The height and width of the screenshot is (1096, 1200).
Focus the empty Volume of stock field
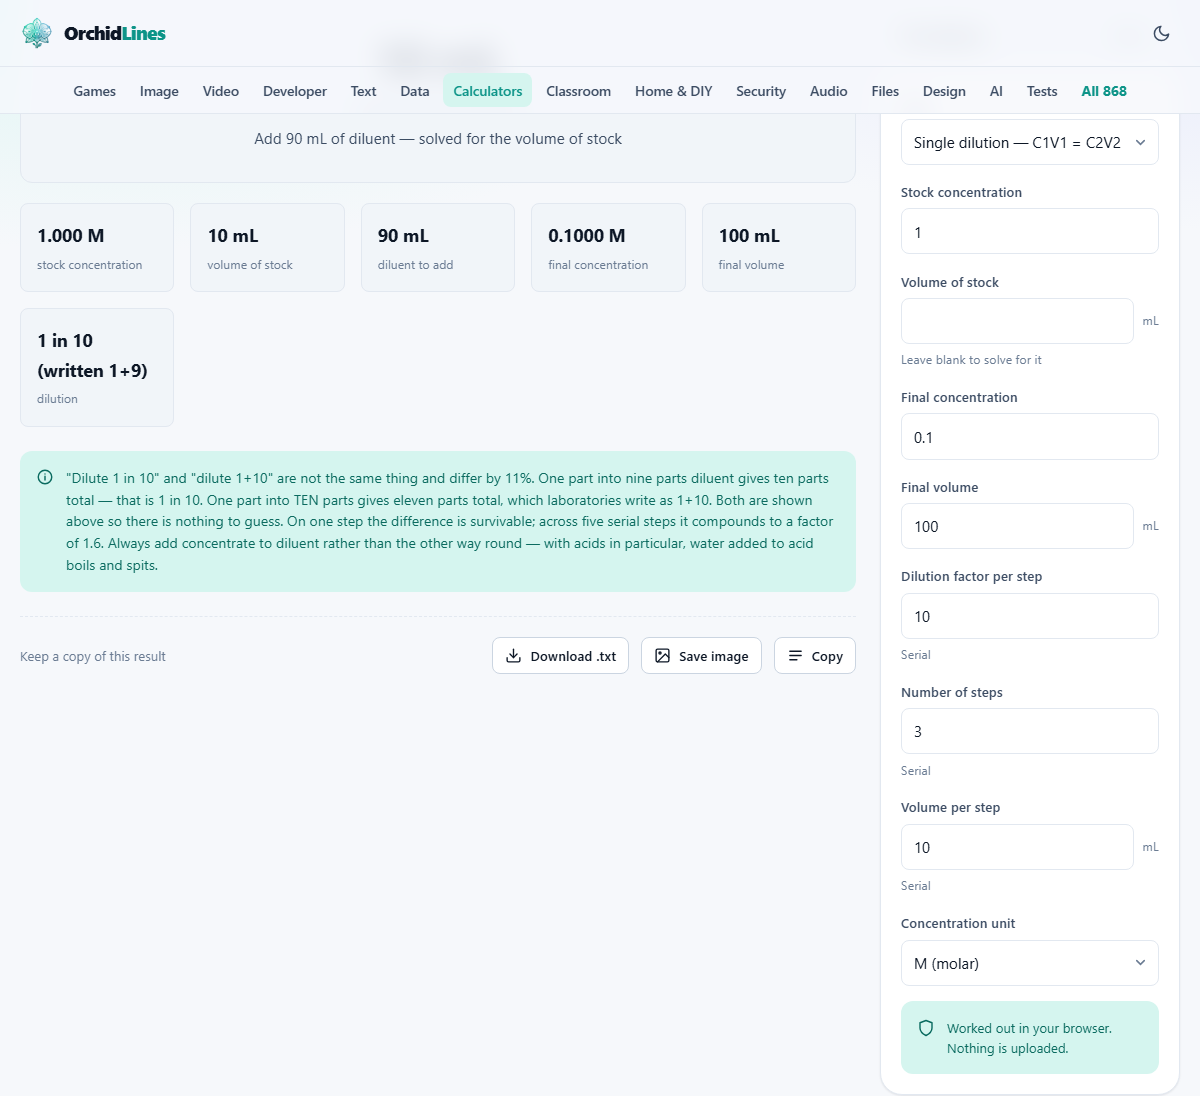coord(1017,321)
